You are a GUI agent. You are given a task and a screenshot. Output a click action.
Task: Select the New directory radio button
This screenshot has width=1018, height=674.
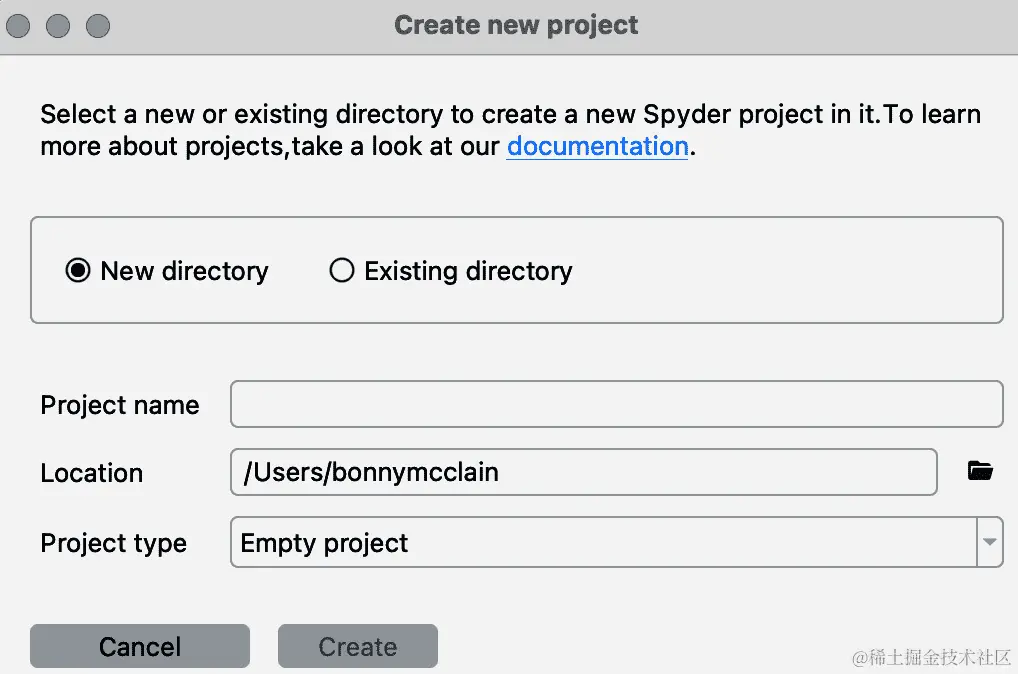tap(78, 271)
